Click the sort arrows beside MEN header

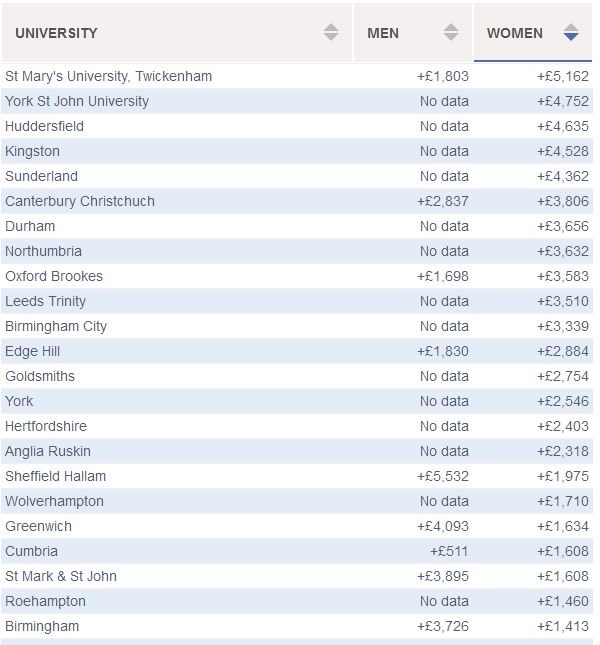(x=451, y=33)
